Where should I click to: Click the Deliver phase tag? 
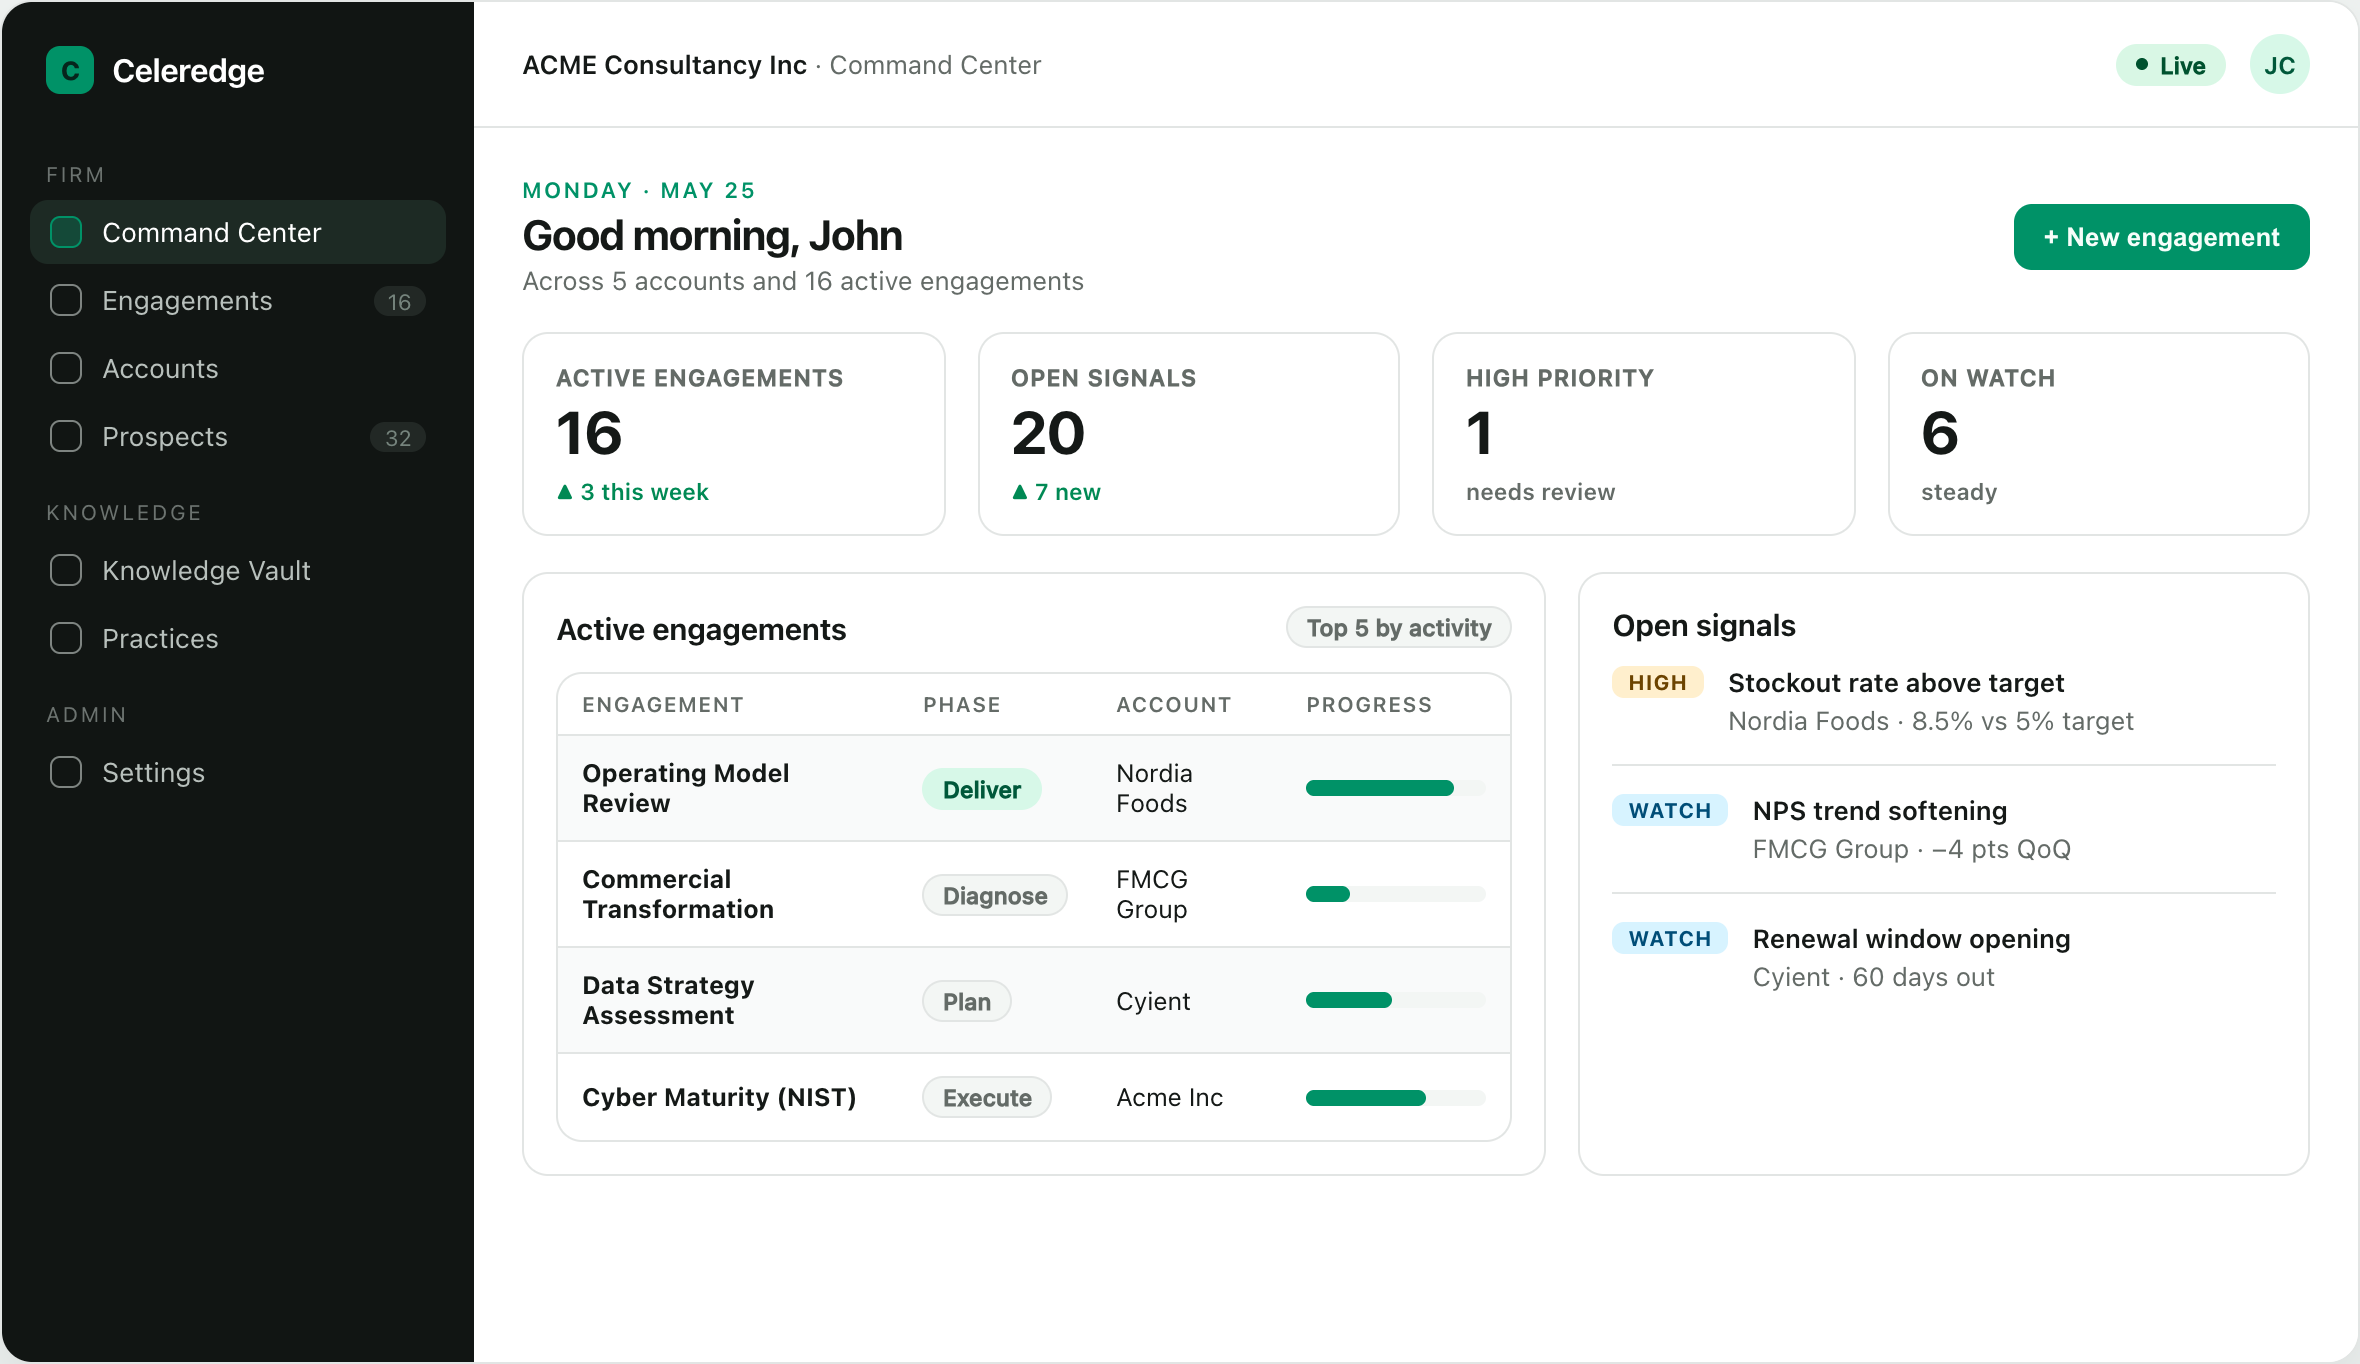[x=981, y=789]
